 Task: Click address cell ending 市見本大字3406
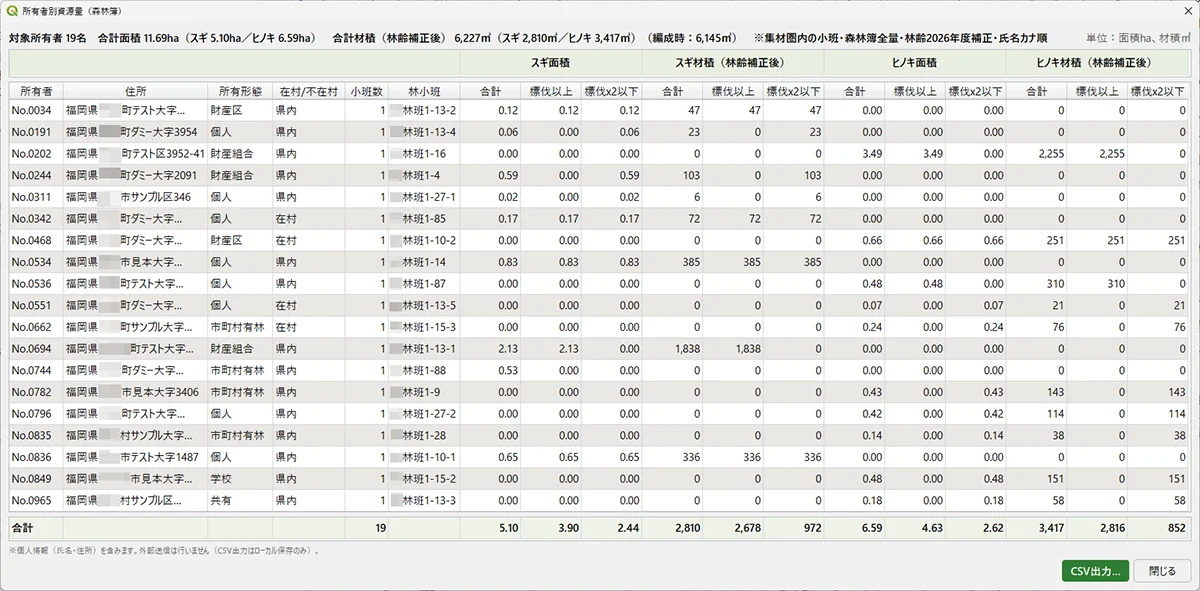(135, 392)
